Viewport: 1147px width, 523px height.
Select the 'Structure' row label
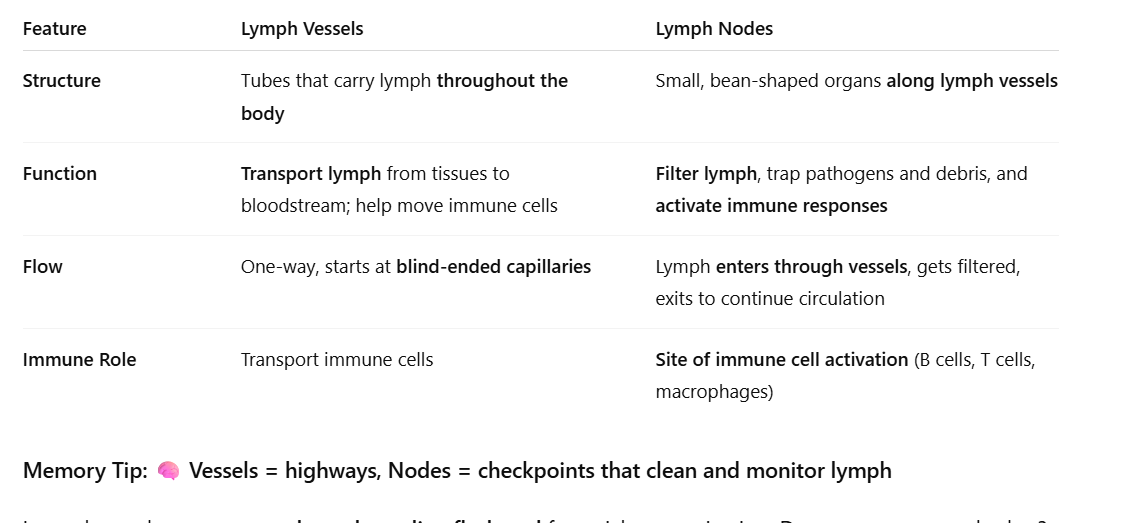coord(62,81)
